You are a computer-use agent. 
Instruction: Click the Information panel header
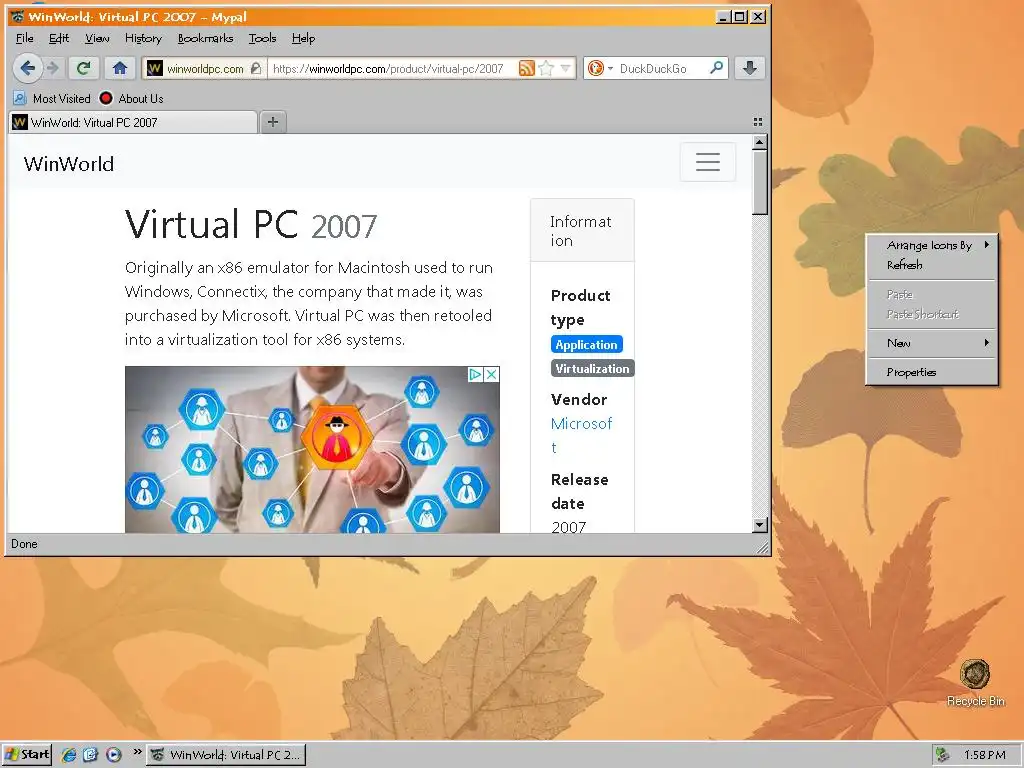tap(582, 231)
